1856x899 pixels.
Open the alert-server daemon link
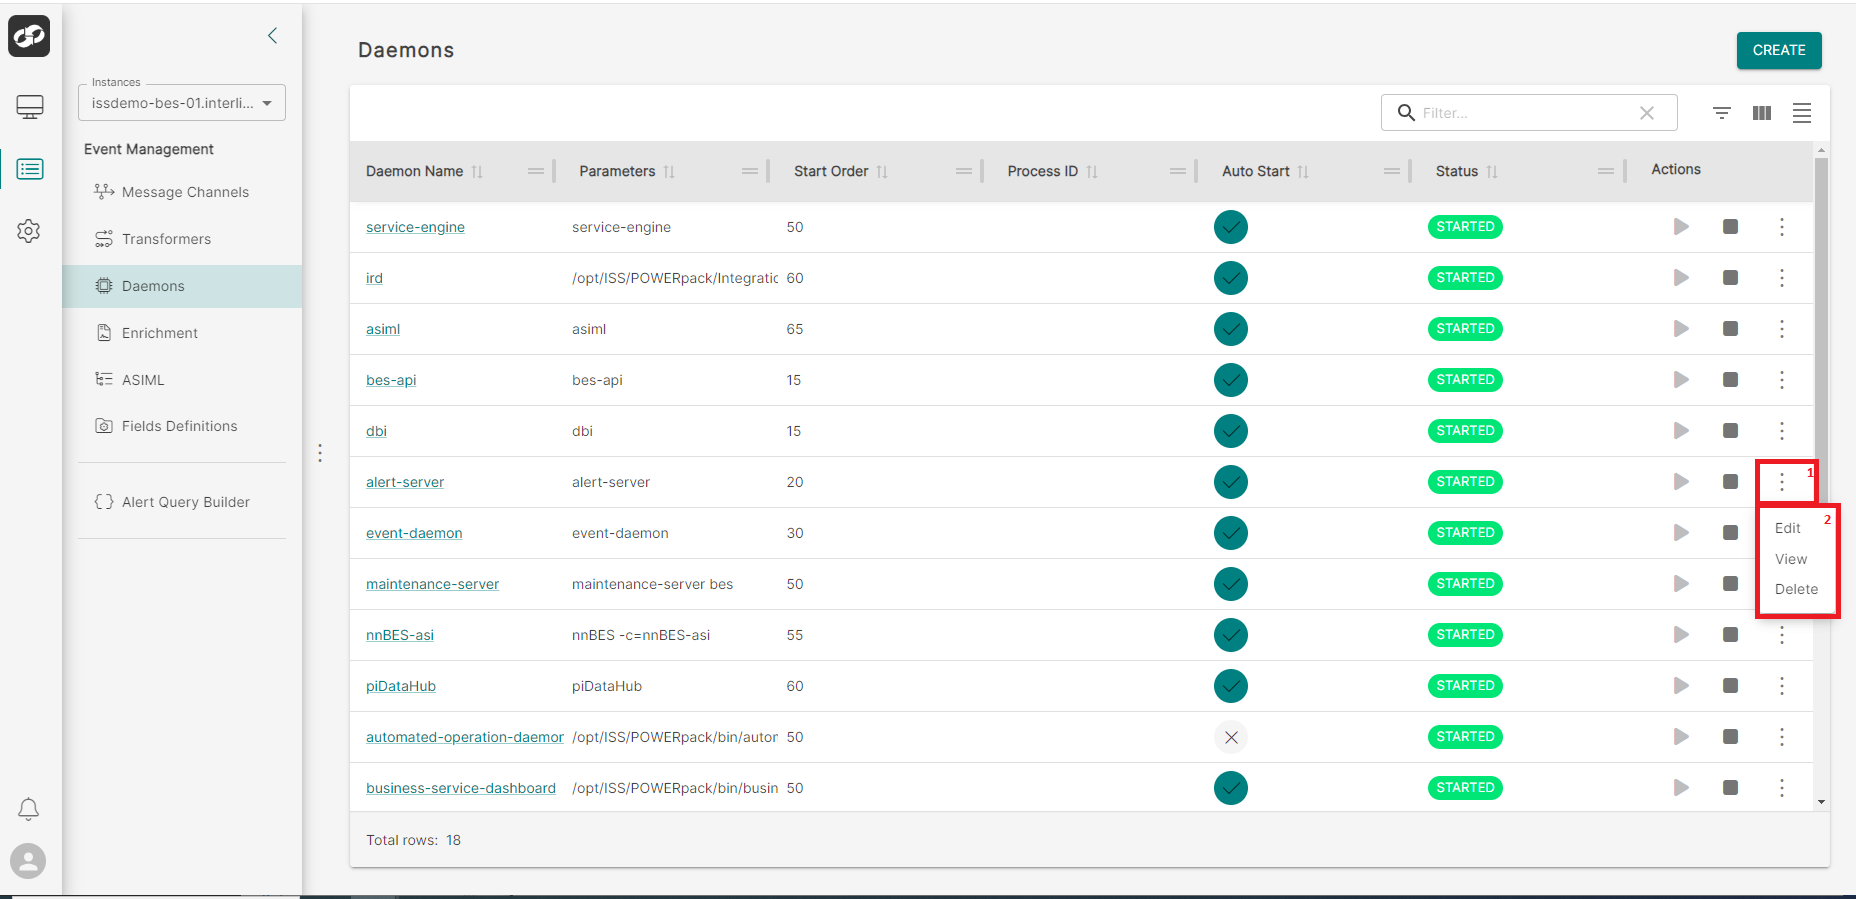[x=405, y=482]
